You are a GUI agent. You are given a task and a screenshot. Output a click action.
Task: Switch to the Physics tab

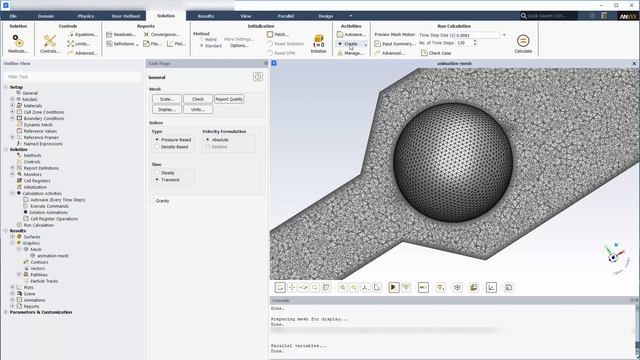coord(86,16)
